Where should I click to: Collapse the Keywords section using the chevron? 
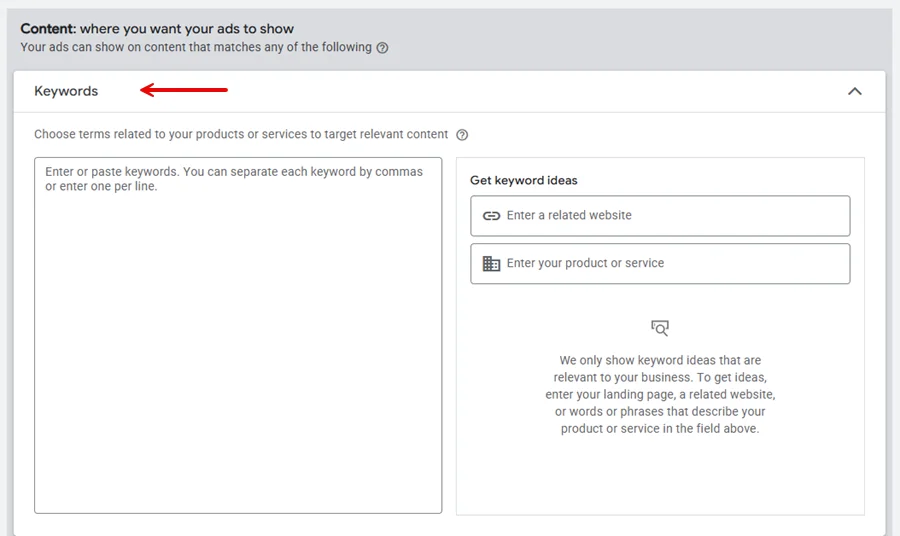tap(854, 91)
